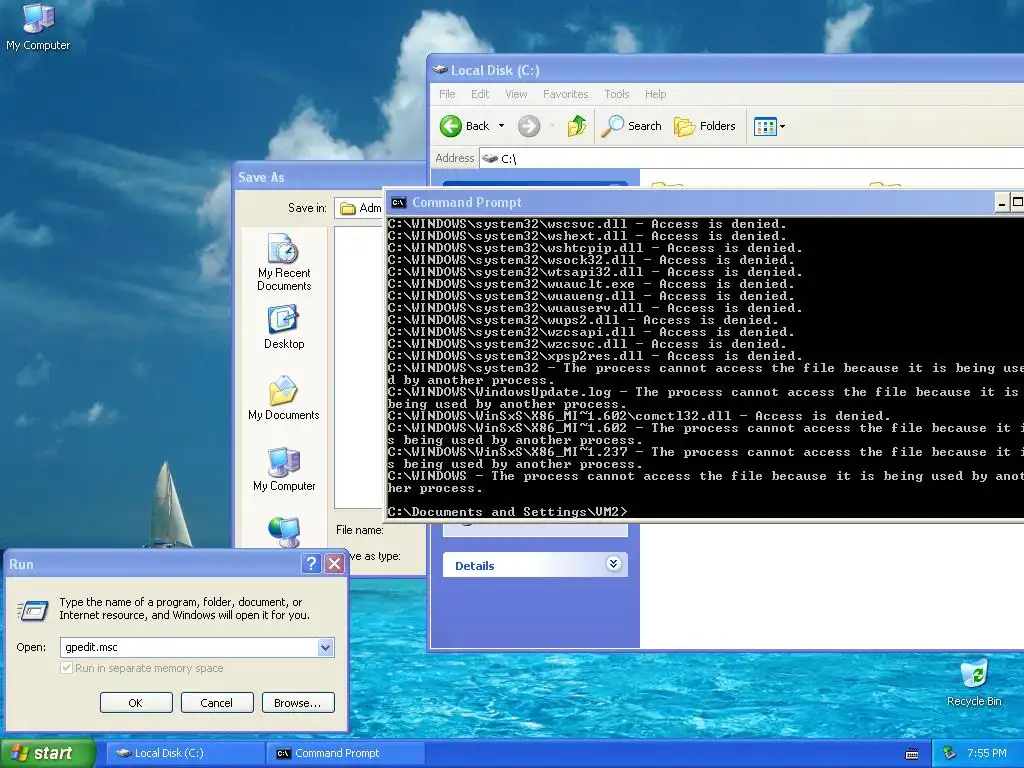
Task: Open the File menu in Local Disk
Action: point(447,94)
